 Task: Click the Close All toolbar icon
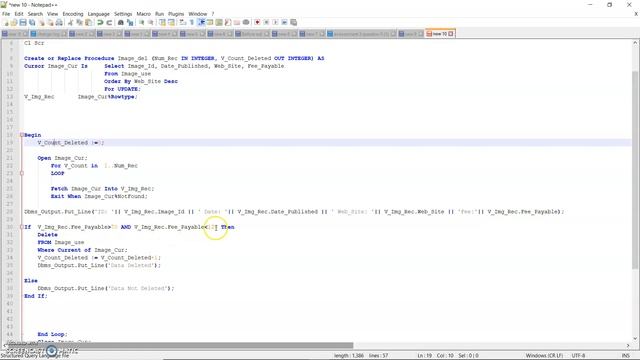tap(50, 22)
